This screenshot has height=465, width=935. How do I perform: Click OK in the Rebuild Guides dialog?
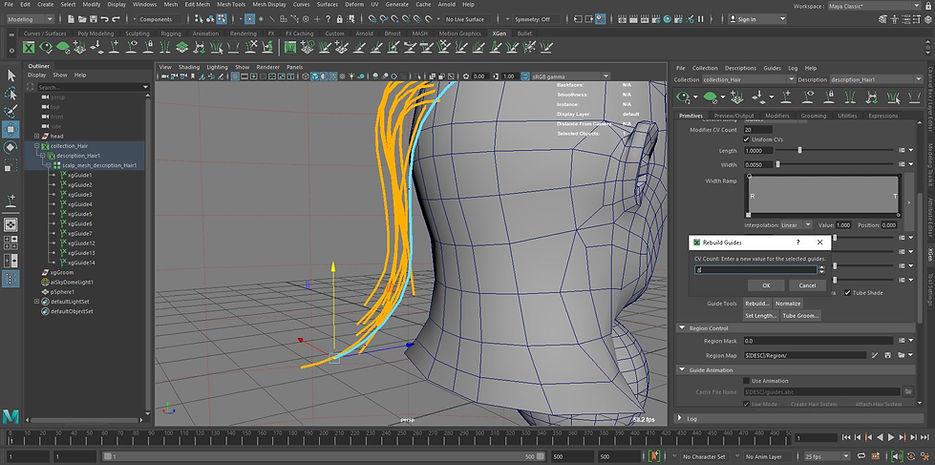point(766,286)
